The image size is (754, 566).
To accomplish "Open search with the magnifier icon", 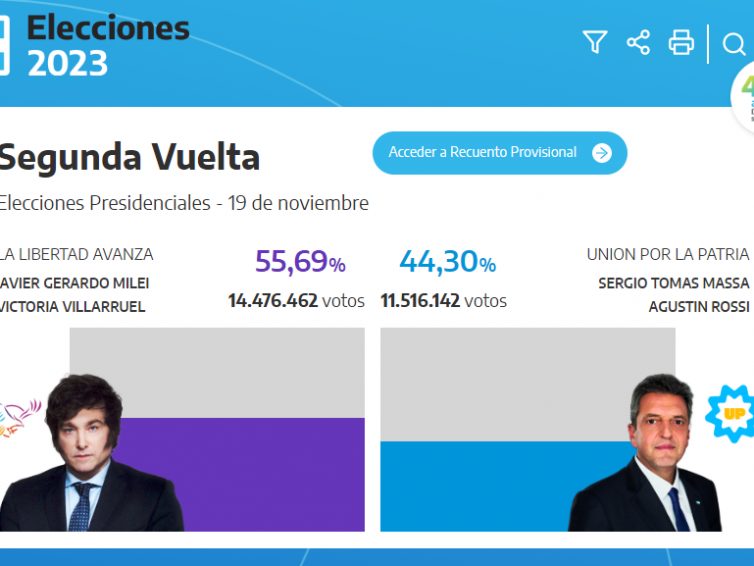I will (734, 43).
